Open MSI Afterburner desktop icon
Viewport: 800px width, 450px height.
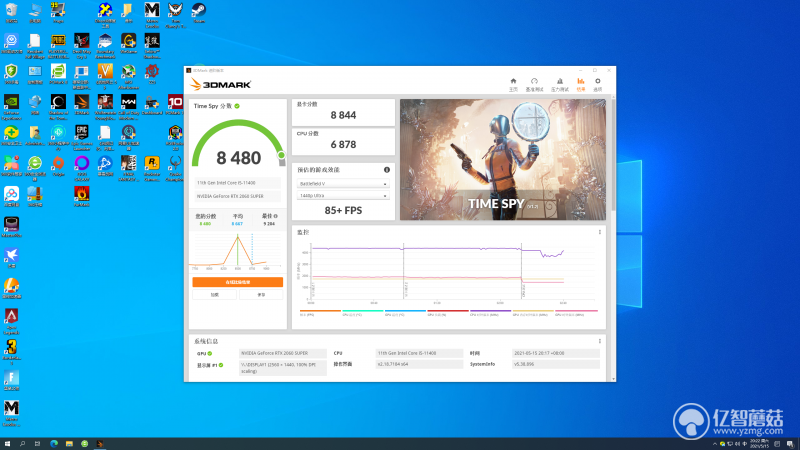129,77
